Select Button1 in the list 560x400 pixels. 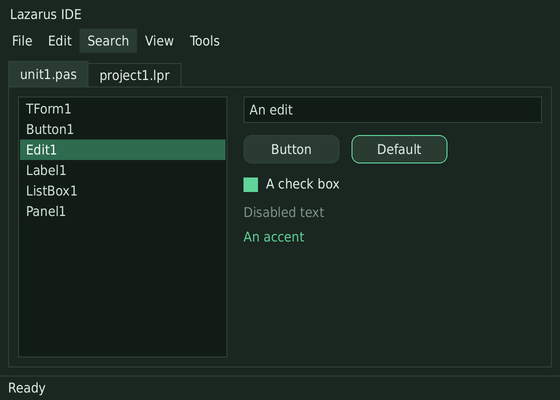[122, 129]
